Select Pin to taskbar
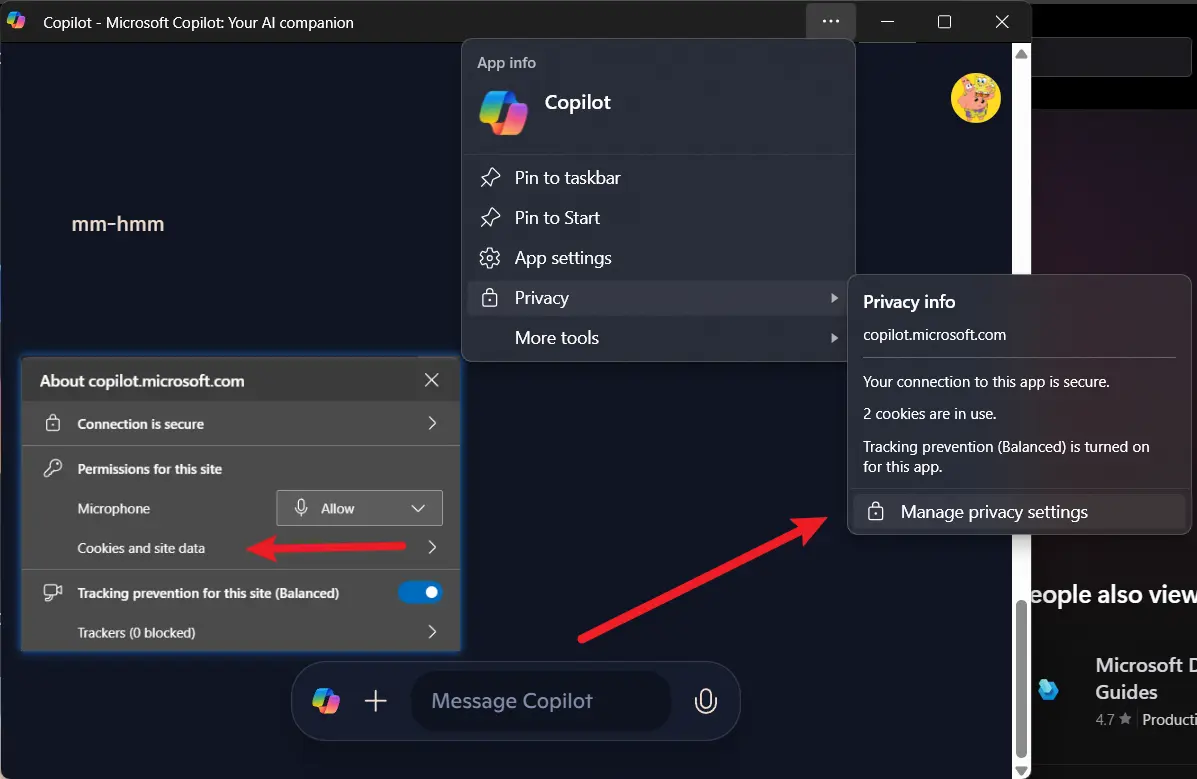 pyautogui.click(x=658, y=178)
